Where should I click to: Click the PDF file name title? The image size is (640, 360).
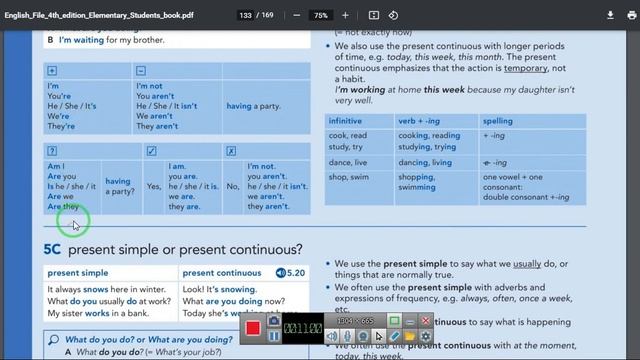[x=99, y=15]
